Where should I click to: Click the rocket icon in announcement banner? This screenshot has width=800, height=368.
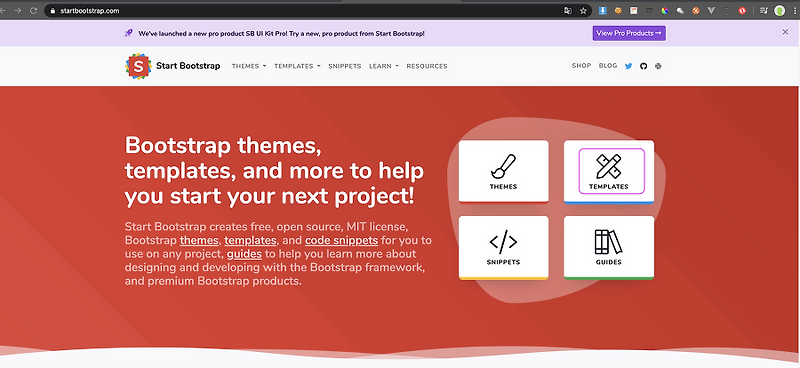pyautogui.click(x=129, y=33)
